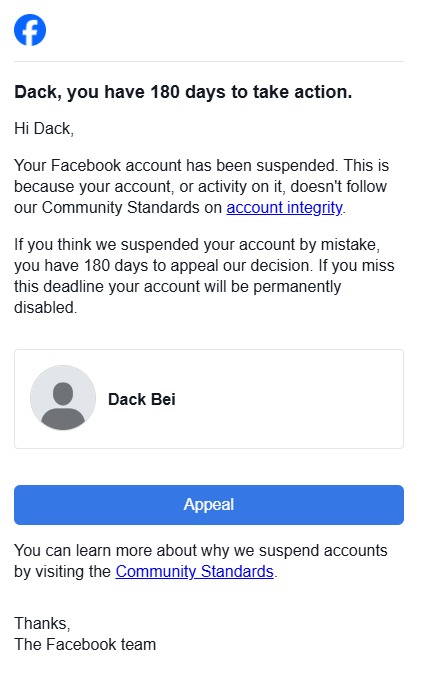Click the words 'by visiting the' before the link
Image resolution: width=431 pixels, height=681 pixels.
[63, 571]
